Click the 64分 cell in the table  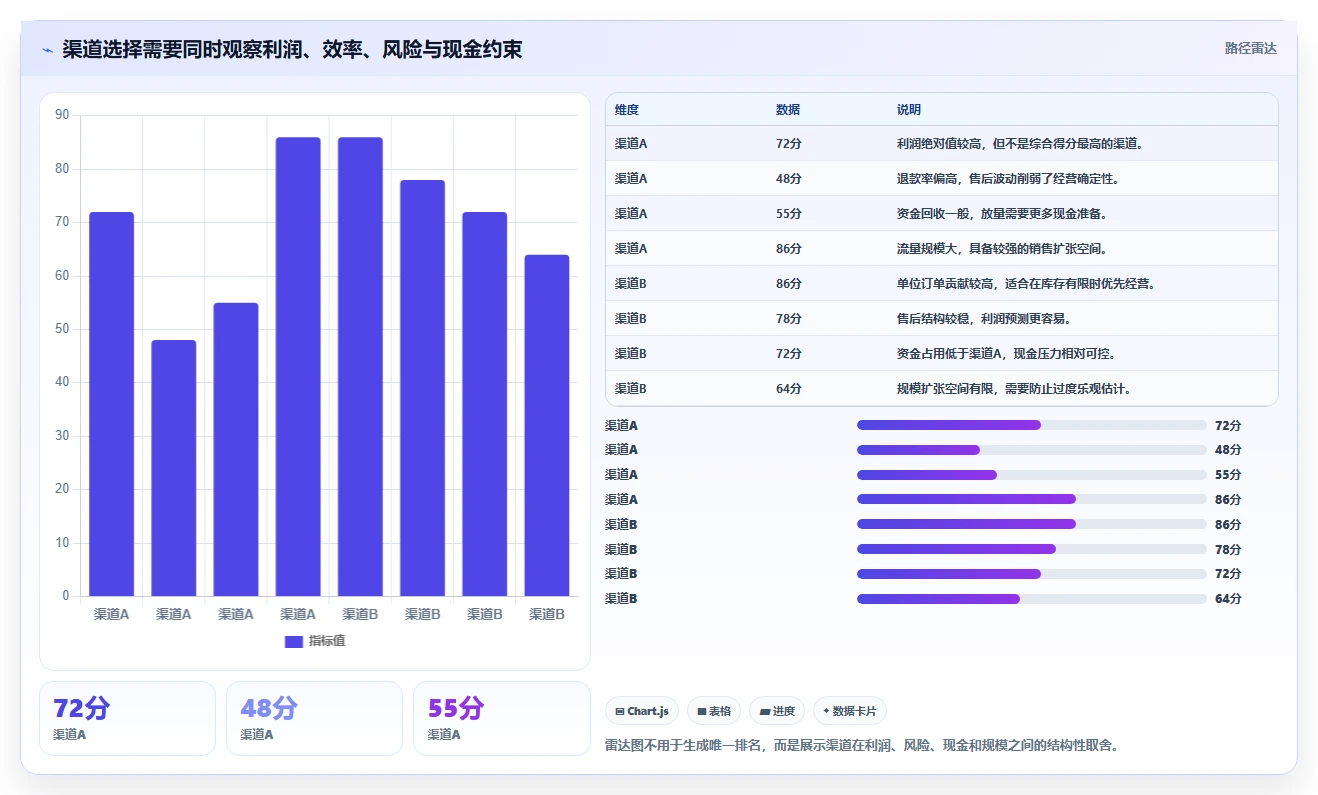coord(789,389)
